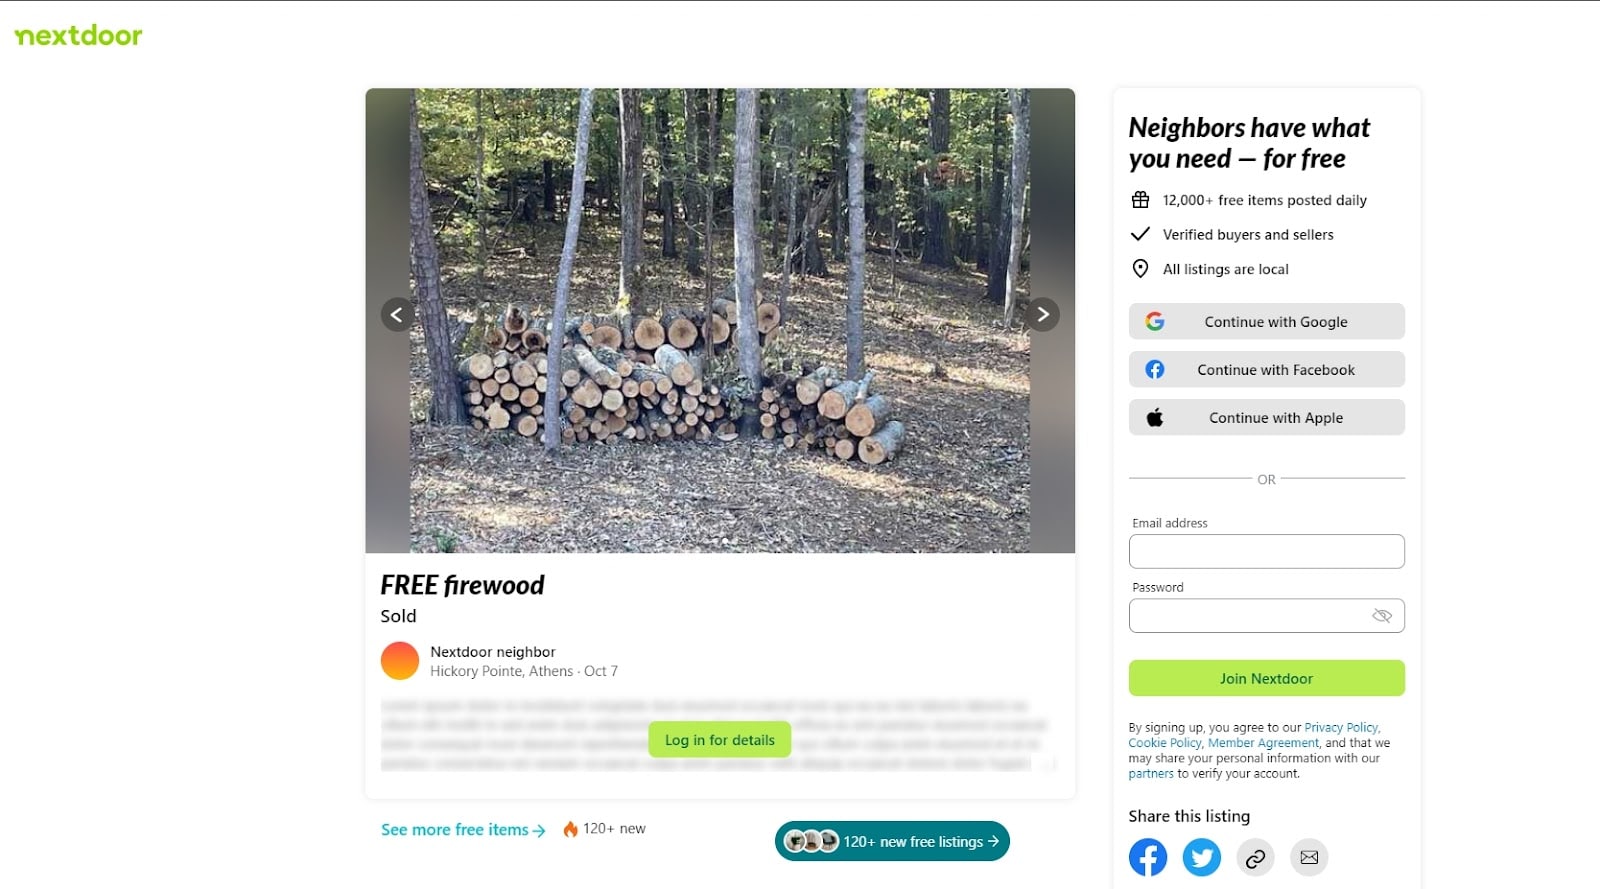1600x889 pixels.
Task: Continue with Apple
Action: [1267, 418]
